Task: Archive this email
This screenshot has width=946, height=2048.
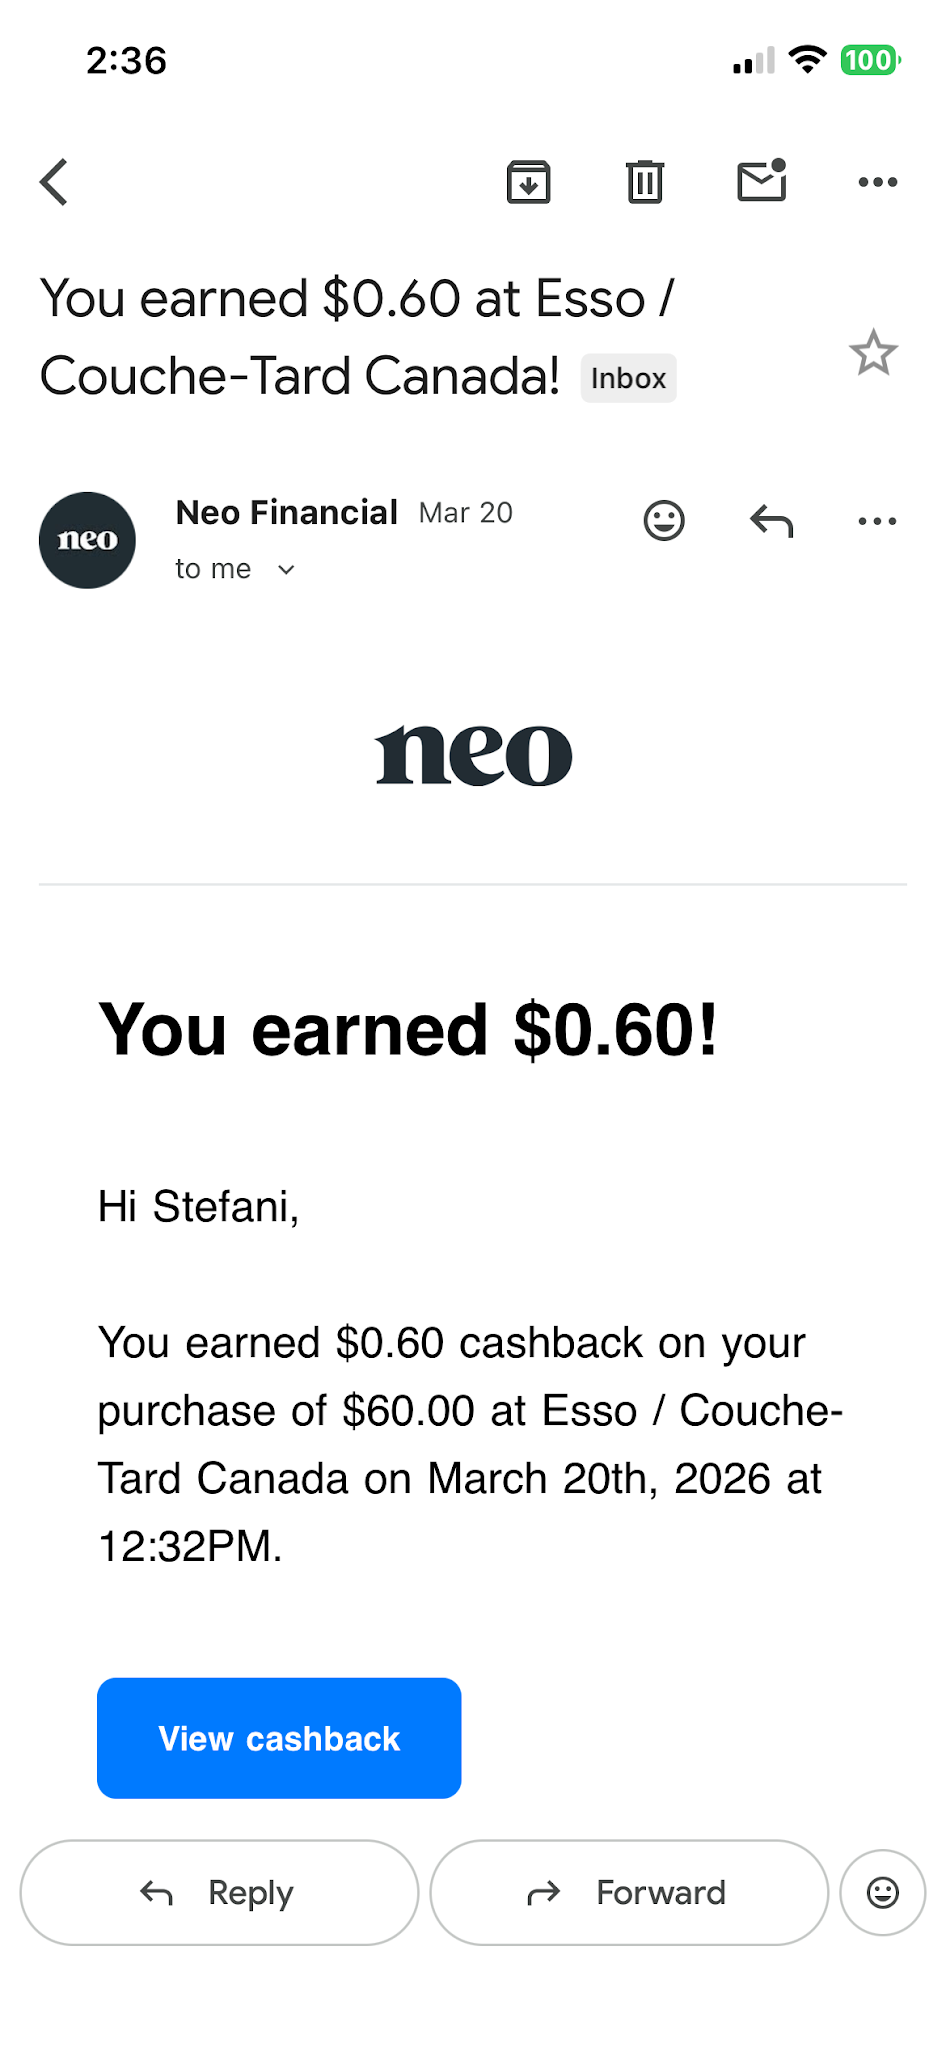Action: (x=528, y=182)
